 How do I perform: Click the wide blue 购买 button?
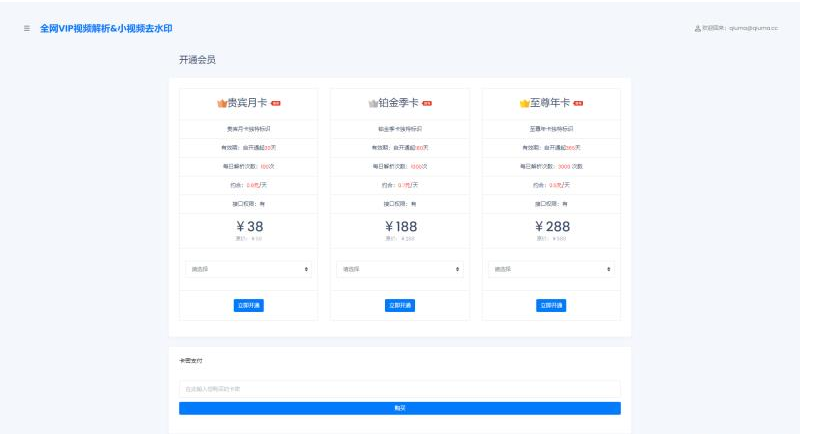(399, 408)
